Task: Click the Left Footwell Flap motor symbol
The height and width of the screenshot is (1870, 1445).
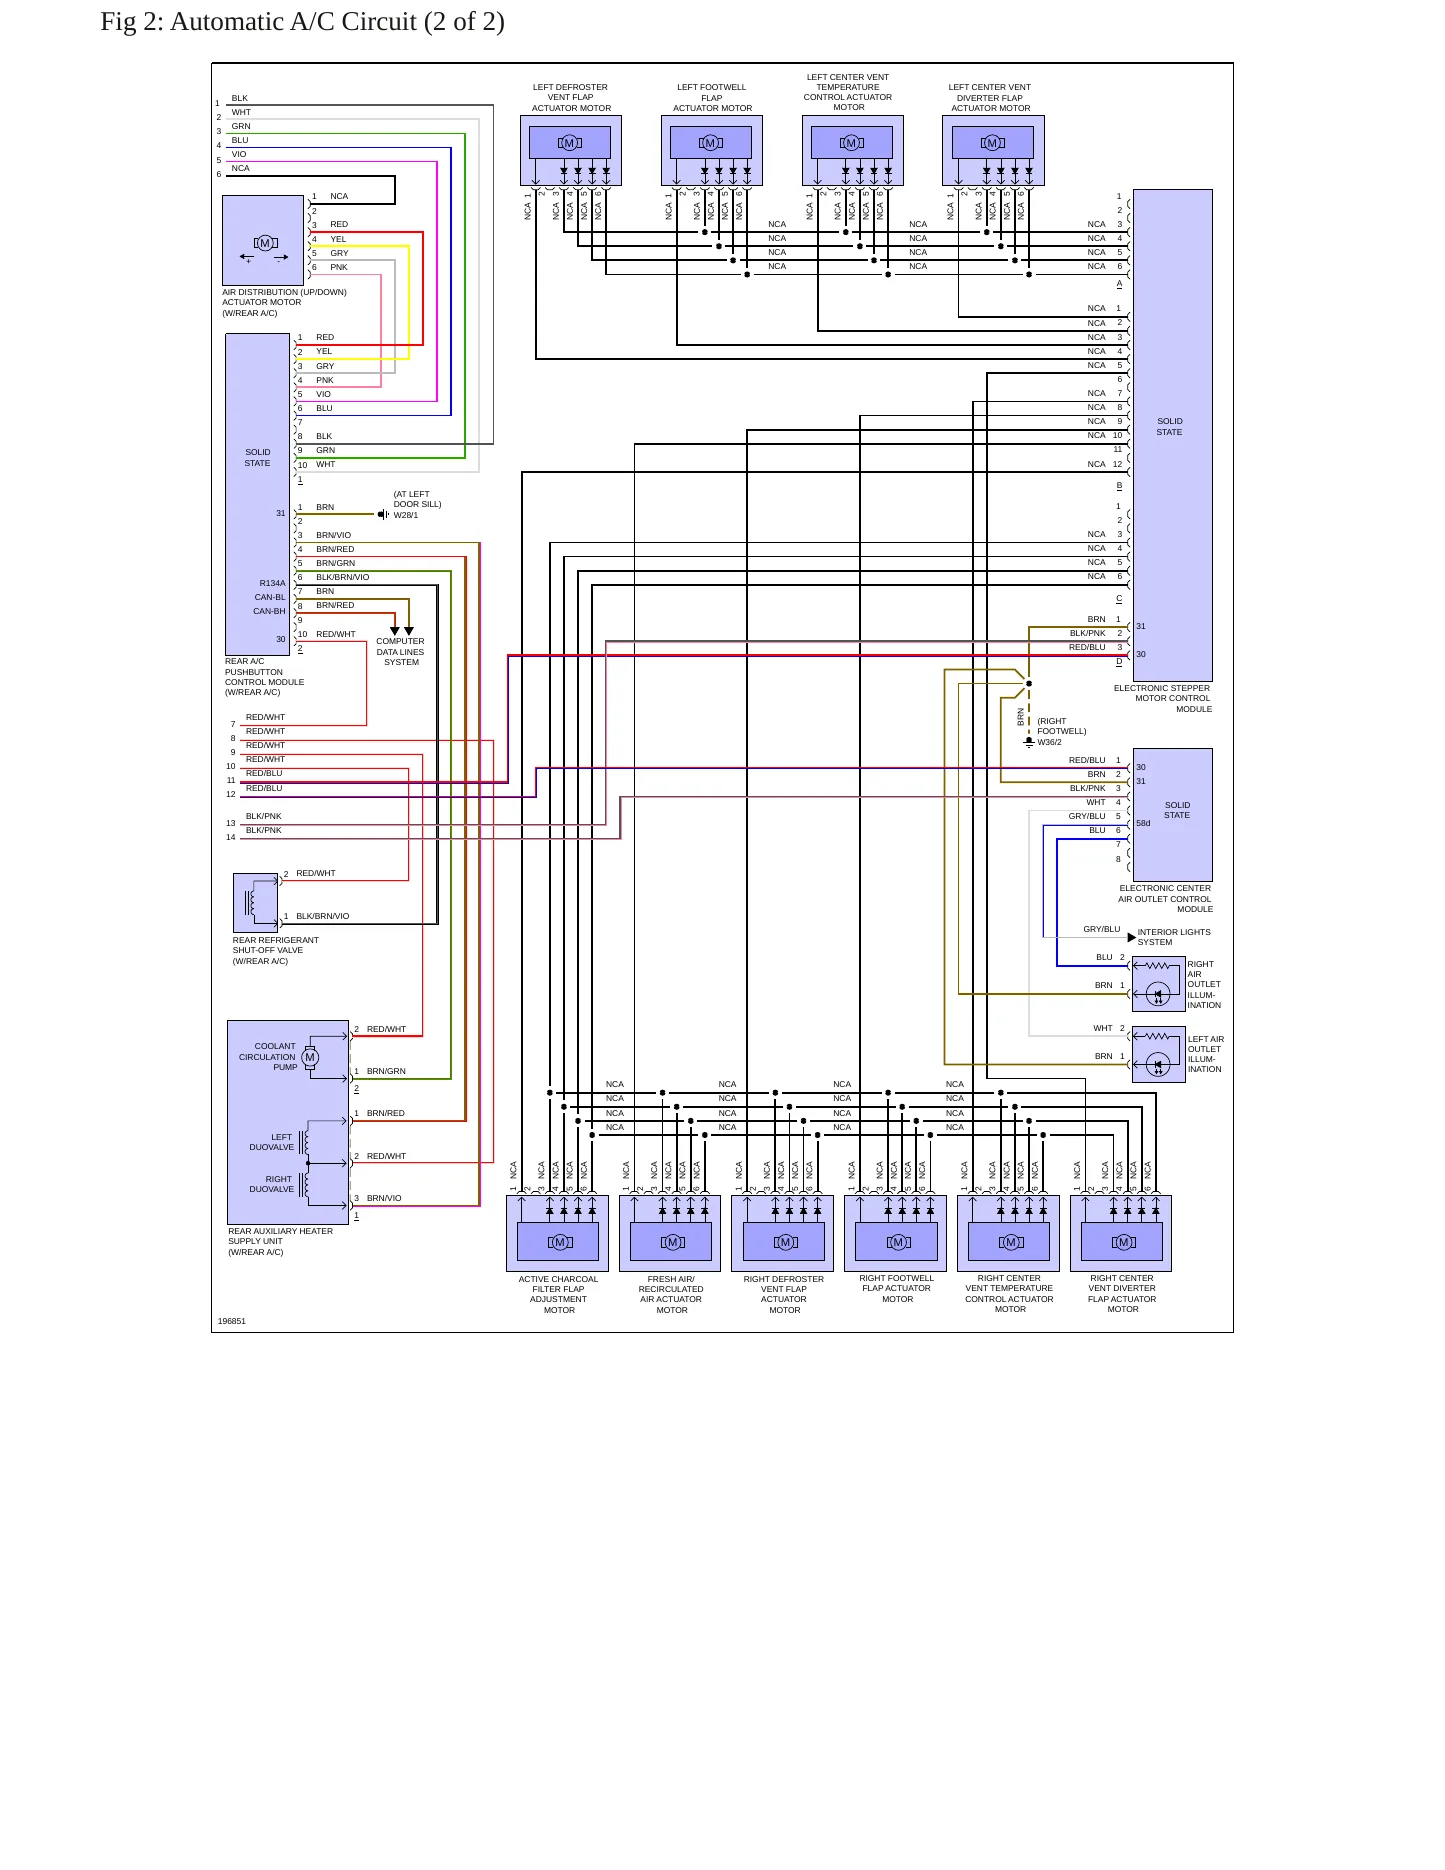Action: 711,143
